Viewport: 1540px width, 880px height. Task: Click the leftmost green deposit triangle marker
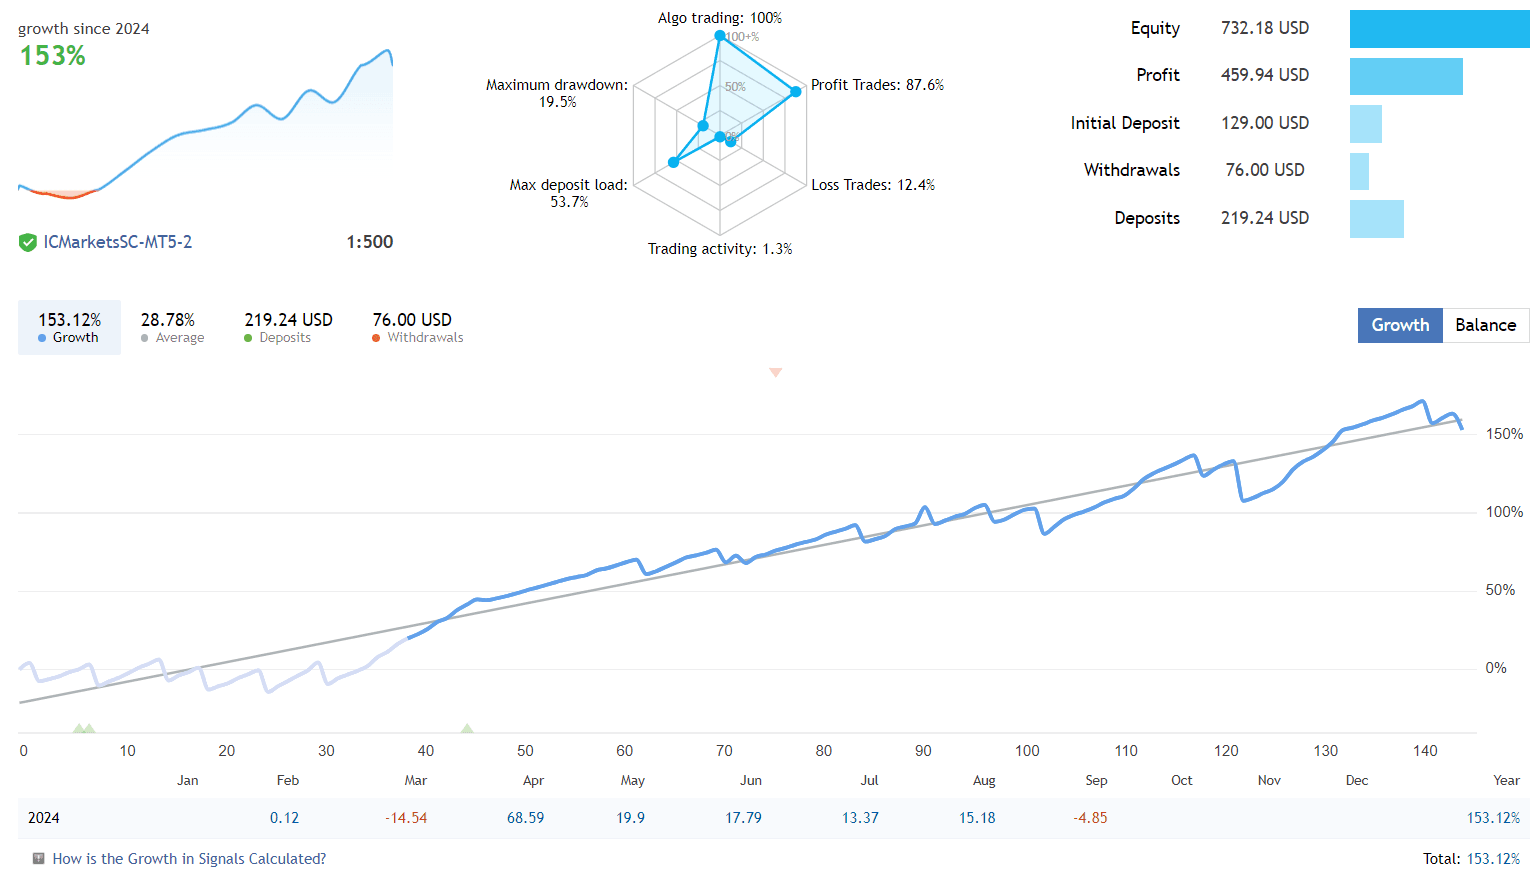point(79,729)
